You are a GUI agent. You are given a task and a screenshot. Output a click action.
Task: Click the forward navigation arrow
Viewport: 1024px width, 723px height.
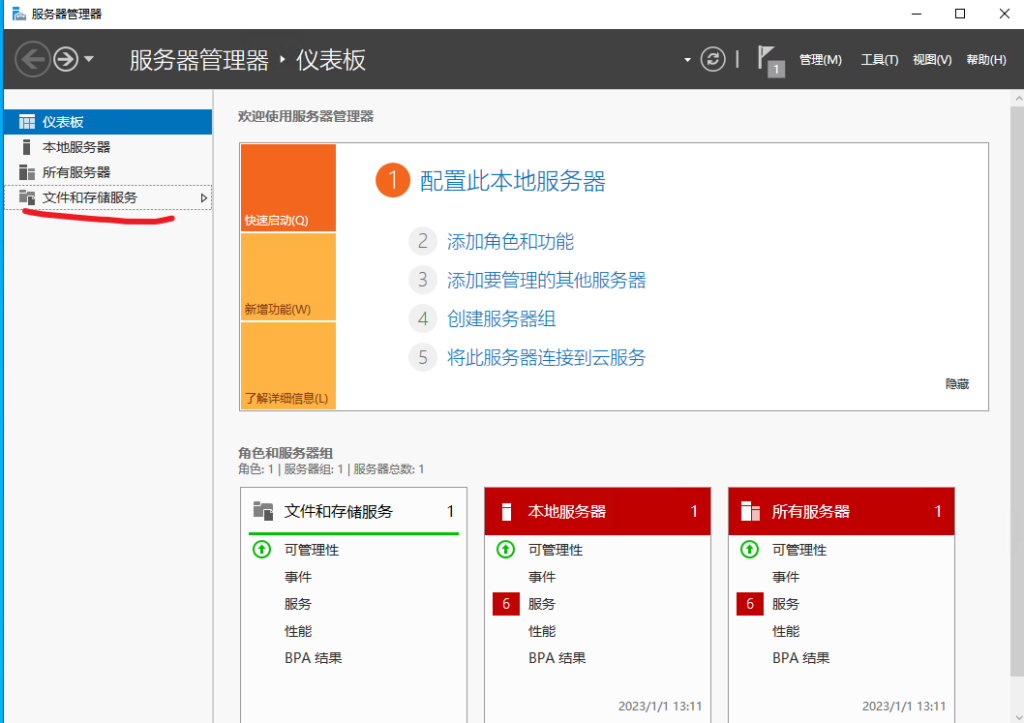tap(66, 60)
